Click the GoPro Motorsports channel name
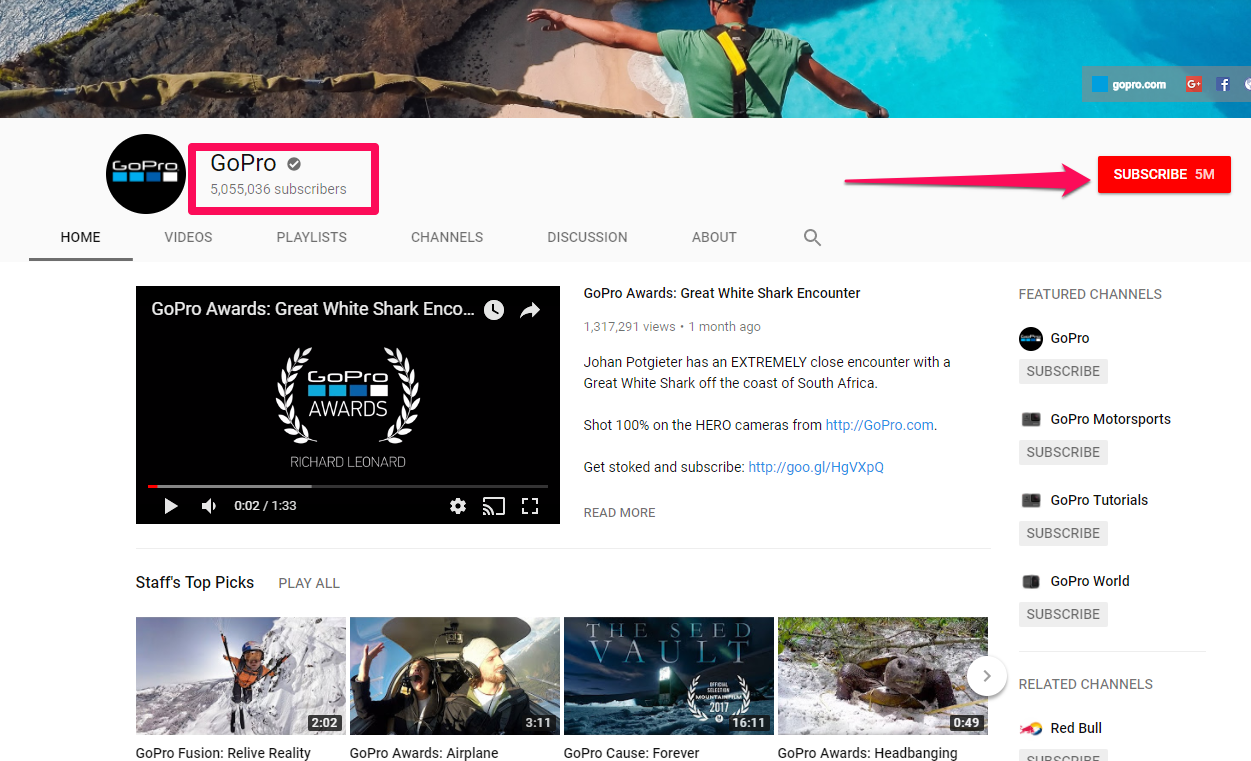Screen dimensions: 1251x761 (x=1110, y=419)
